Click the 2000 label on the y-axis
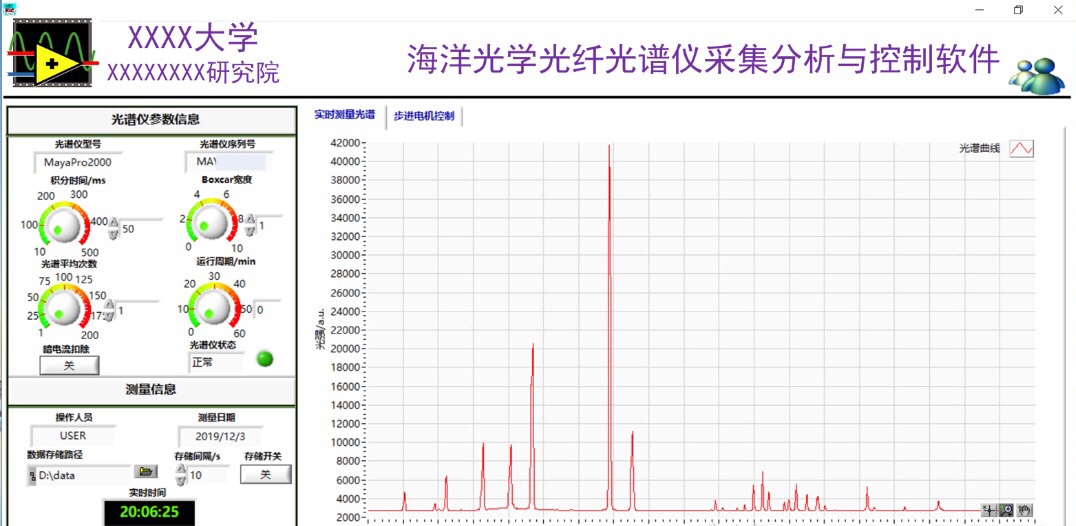The image size is (1076, 526). click(x=348, y=517)
